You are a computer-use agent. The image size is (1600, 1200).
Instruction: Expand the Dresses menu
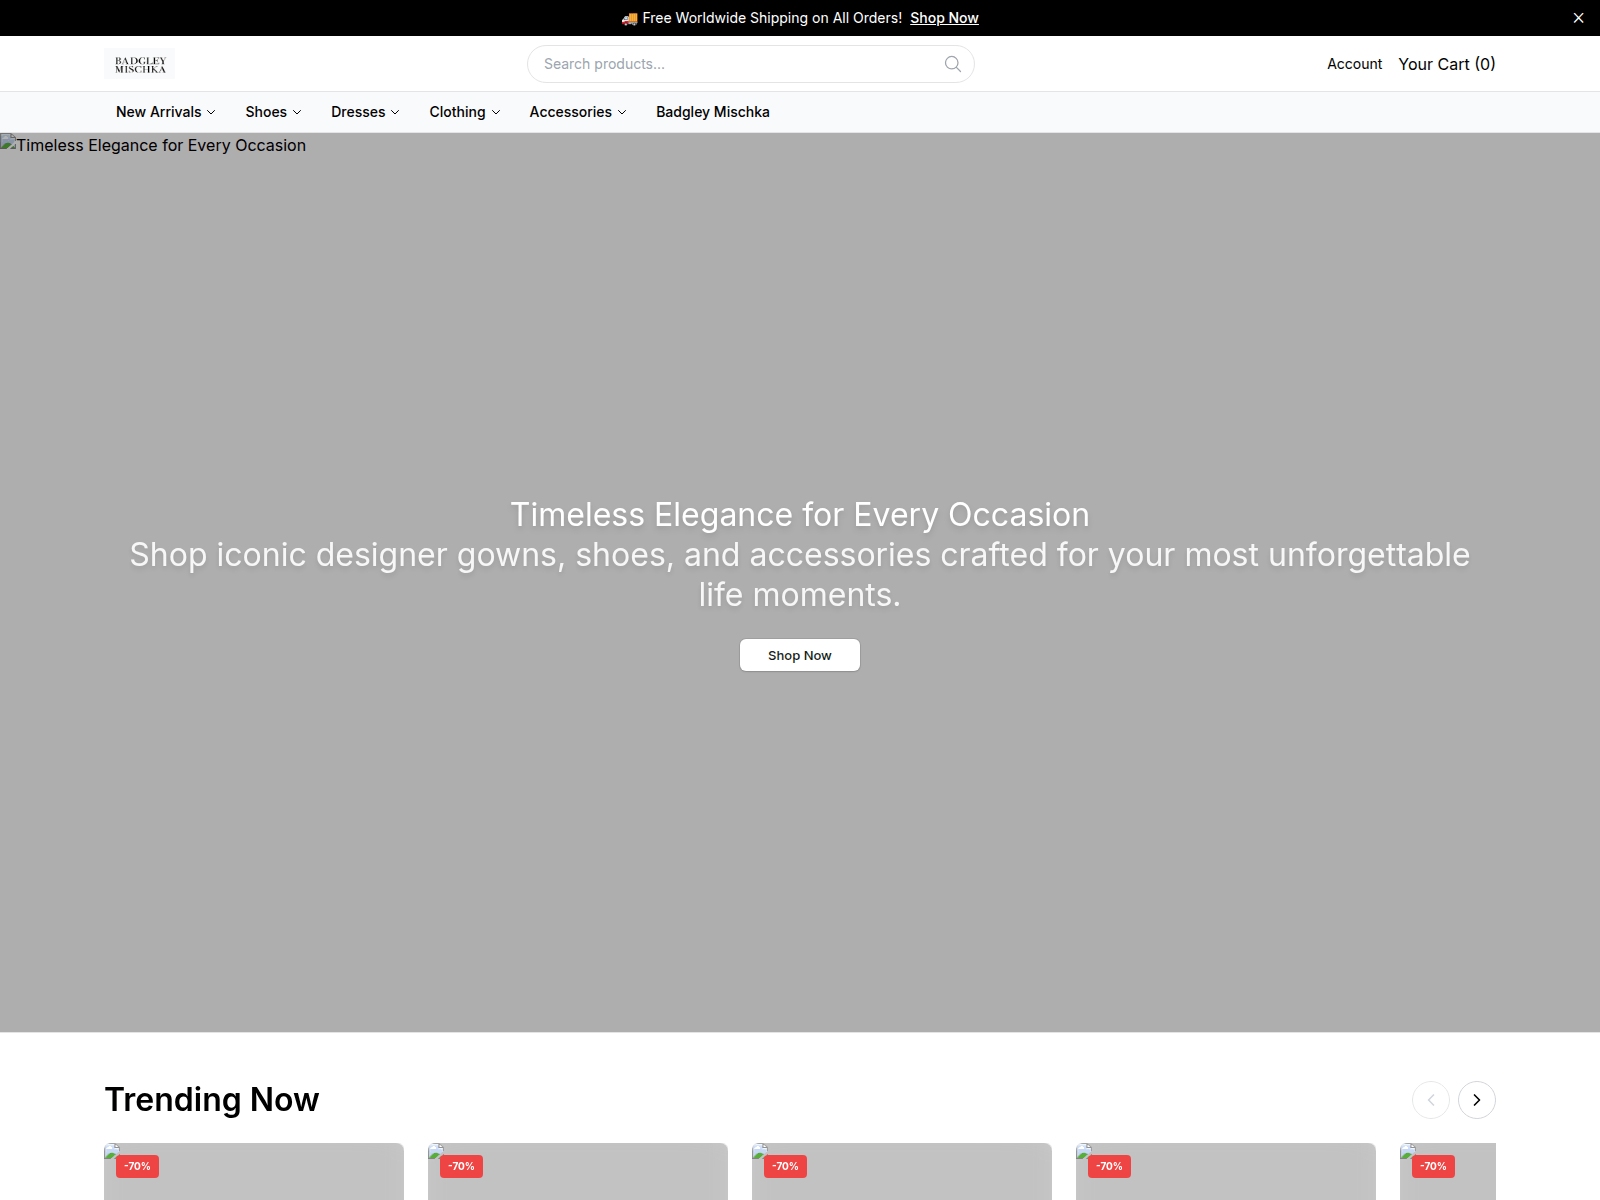click(x=365, y=112)
